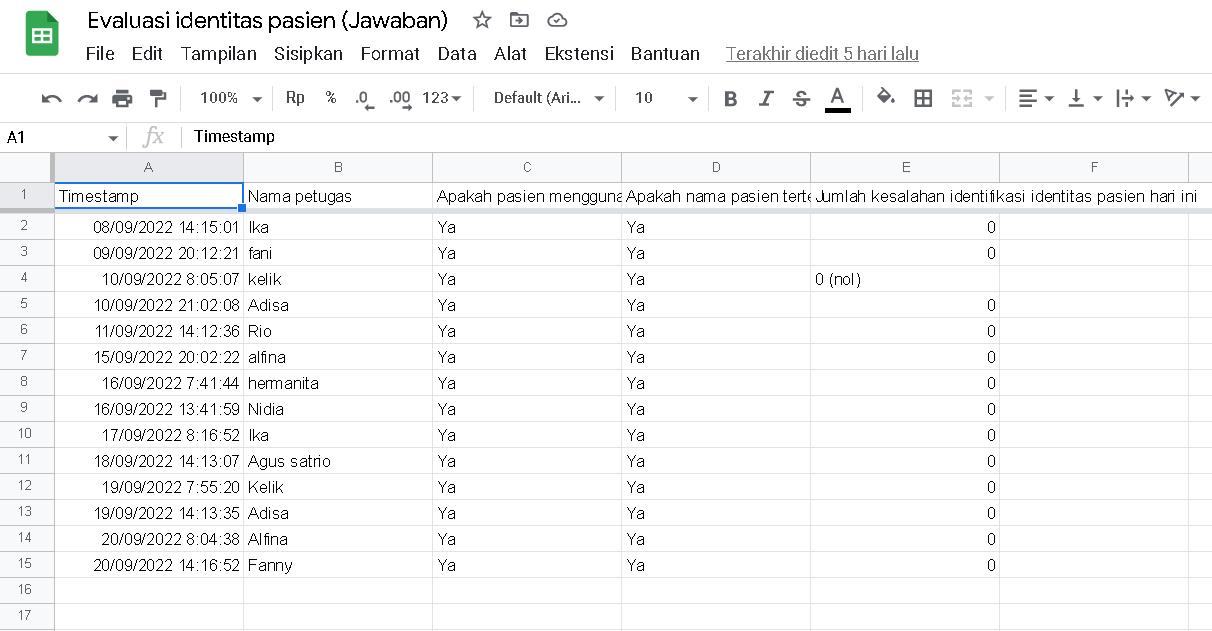Select the cell containing 'Rio'
1212x631 pixels.
point(338,331)
